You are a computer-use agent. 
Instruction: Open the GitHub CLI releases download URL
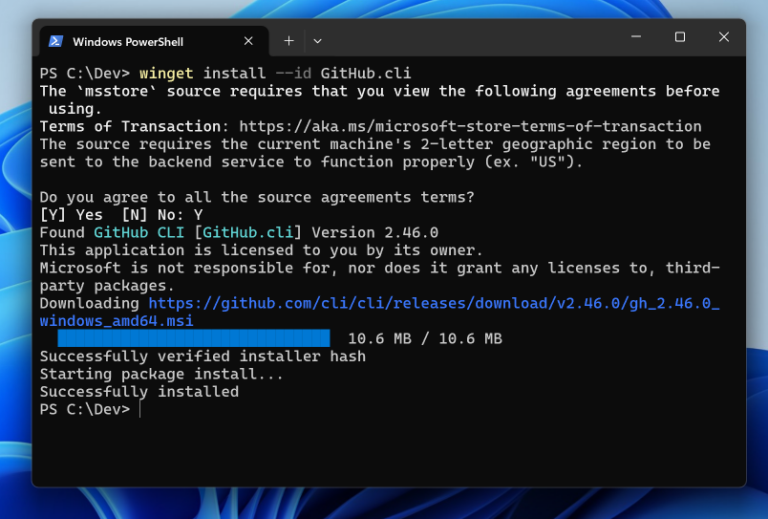433,303
